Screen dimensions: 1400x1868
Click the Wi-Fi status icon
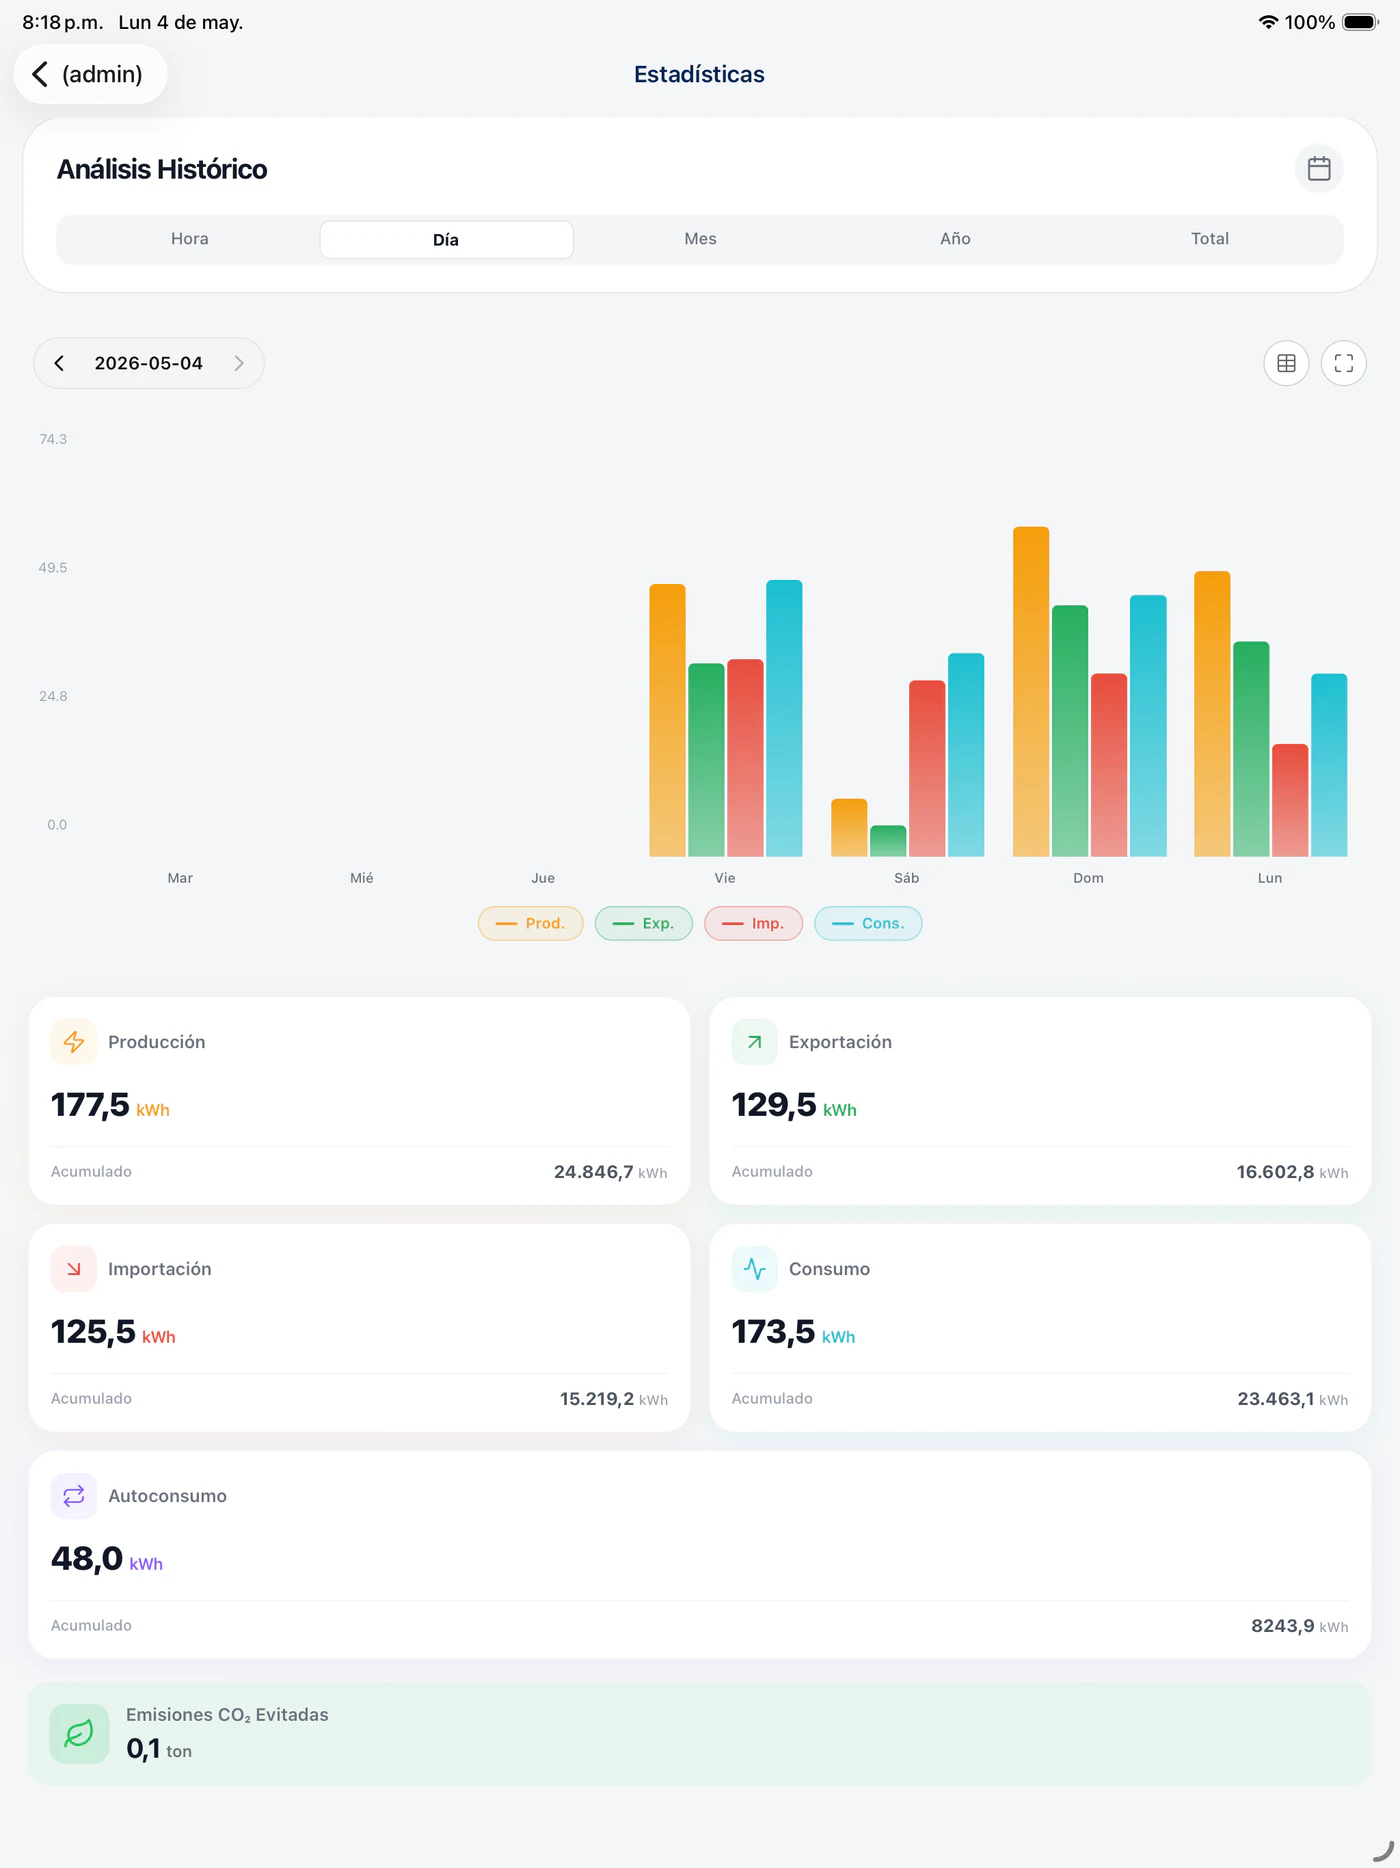(1268, 22)
